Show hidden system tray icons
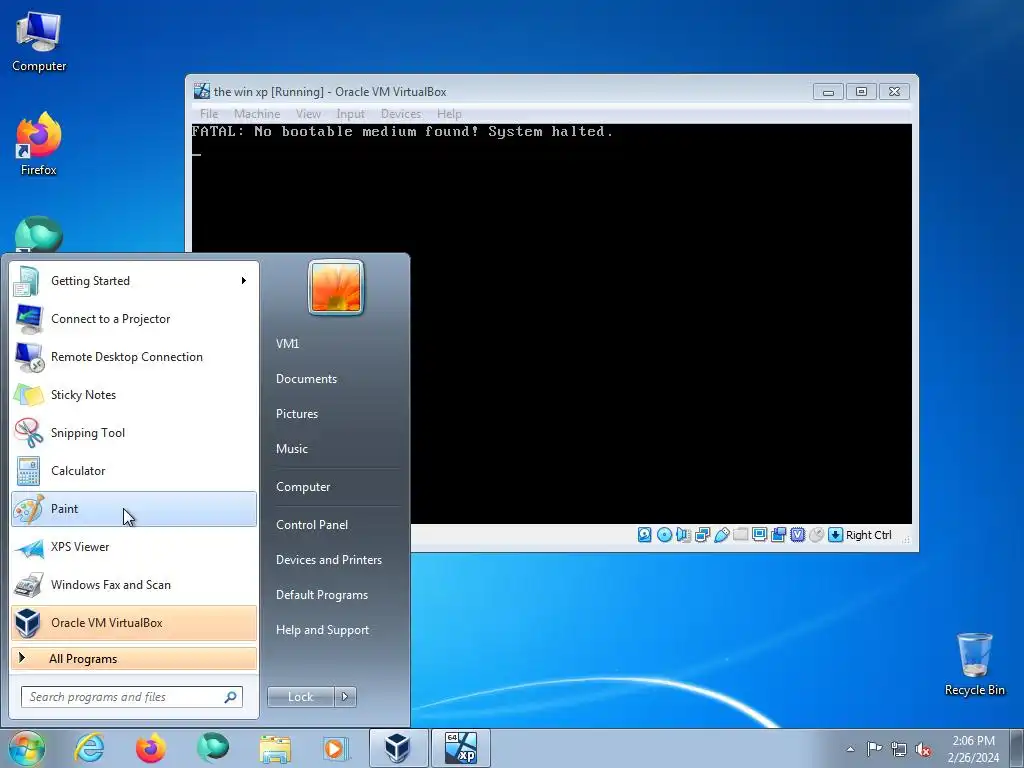This screenshot has width=1024, height=768. coord(850,749)
